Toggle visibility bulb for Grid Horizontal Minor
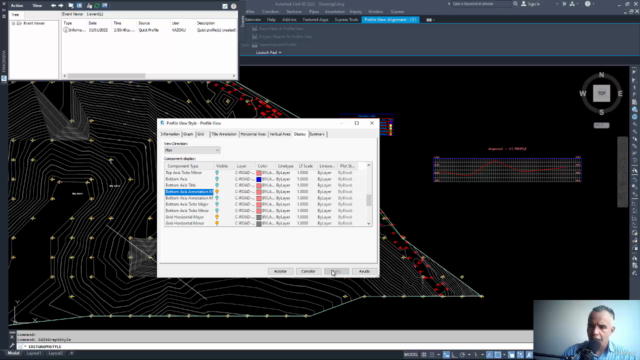This screenshot has height=360, width=640. pyautogui.click(x=217, y=223)
